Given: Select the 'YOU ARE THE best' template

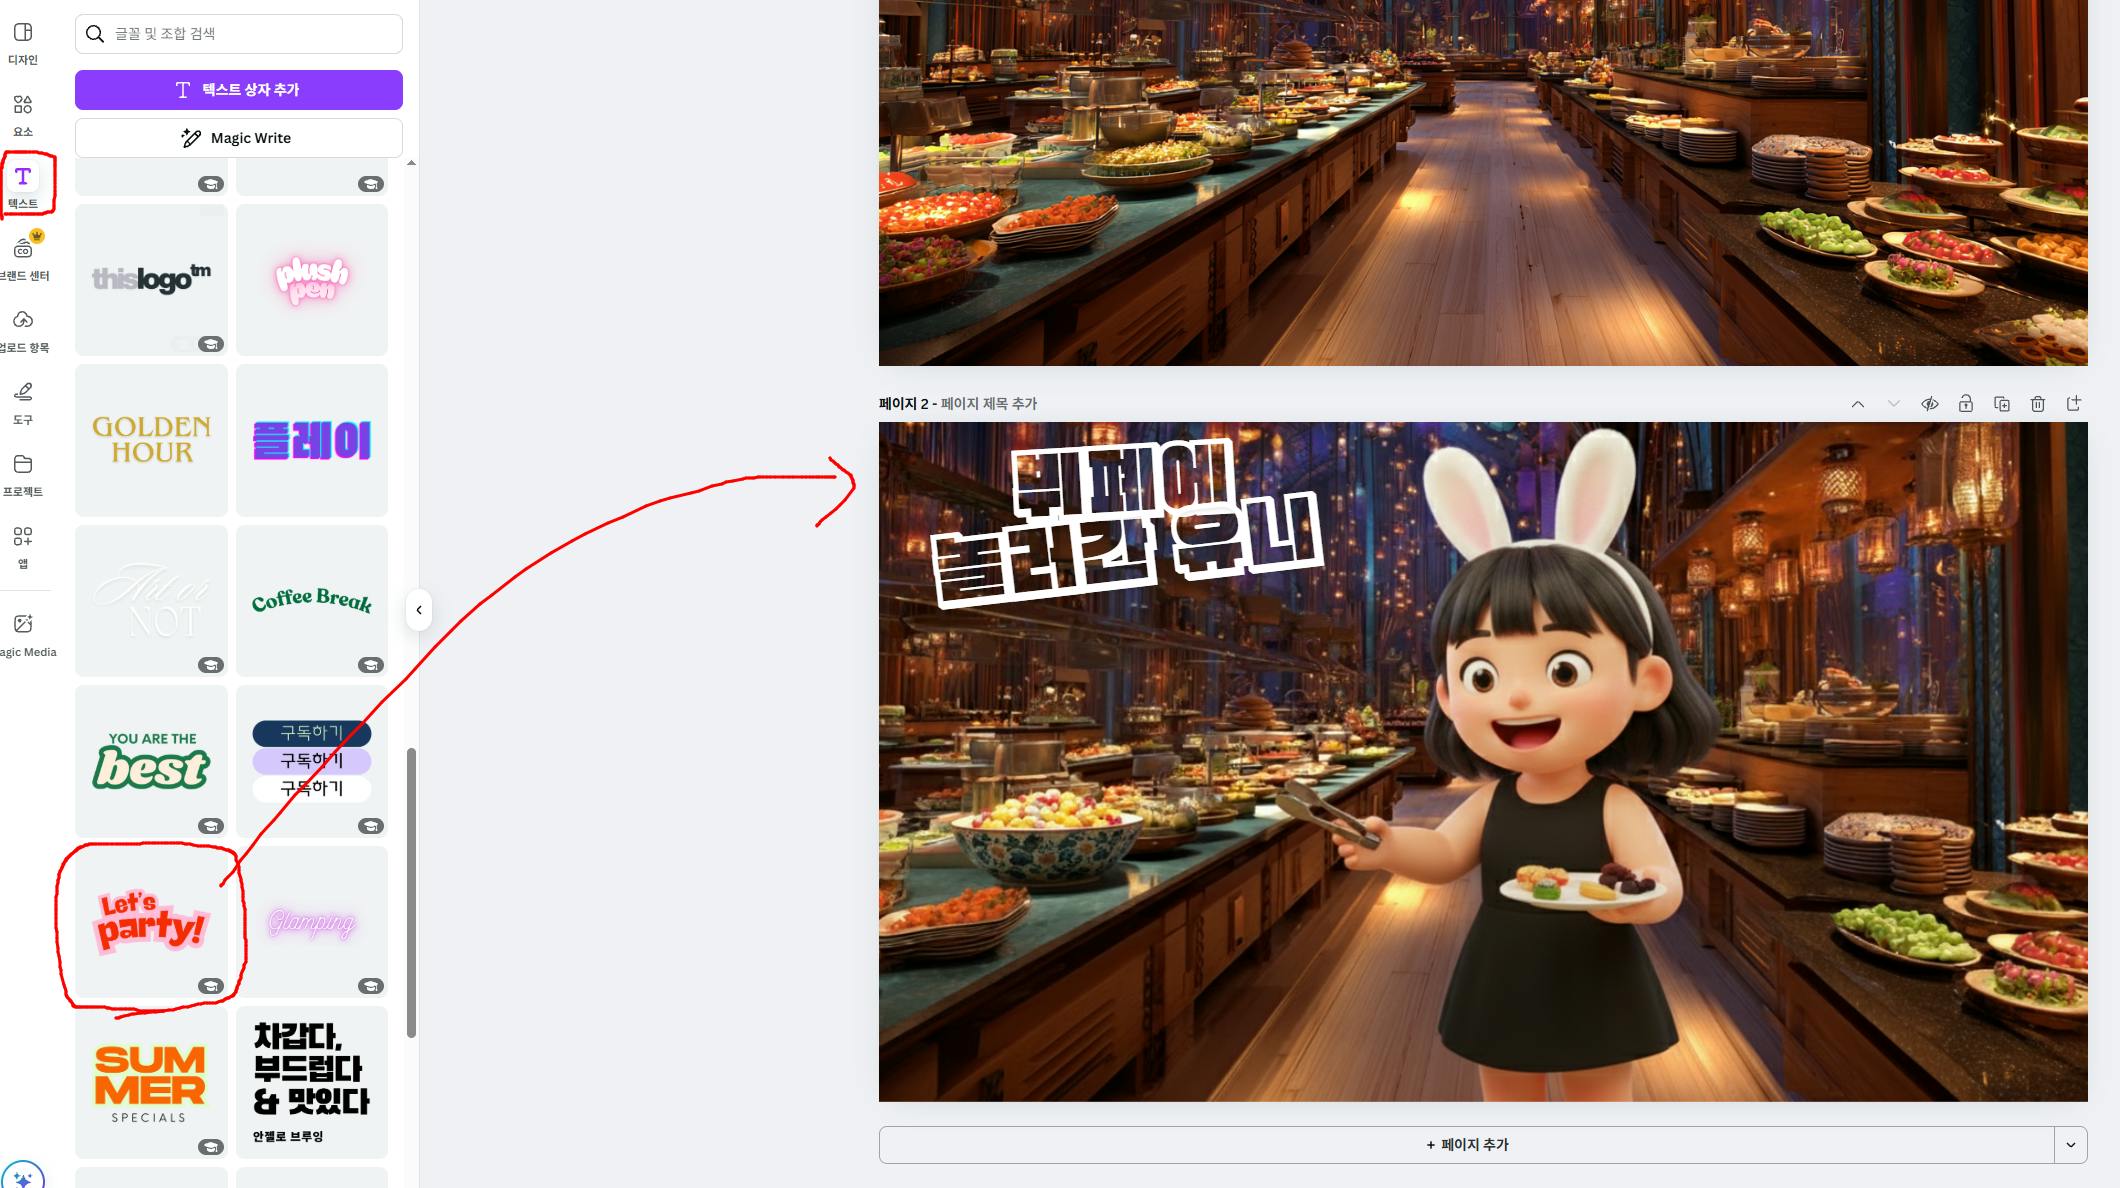Looking at the screenshot, I should [x=151, y=761].
